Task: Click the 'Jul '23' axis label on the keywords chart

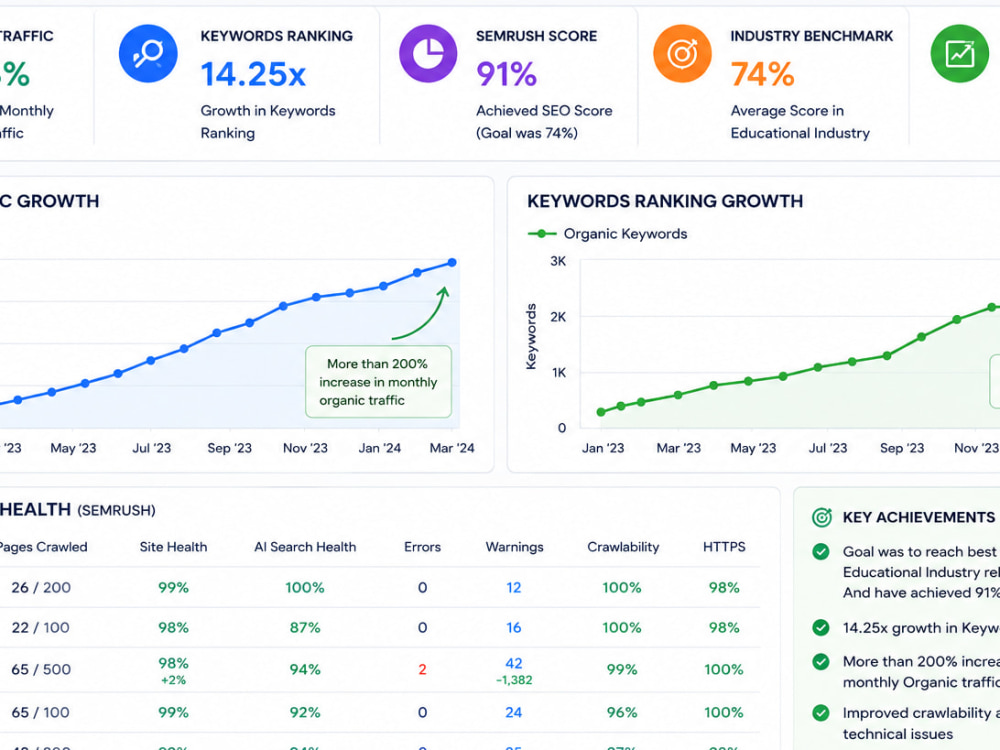Action: point(828,448)
